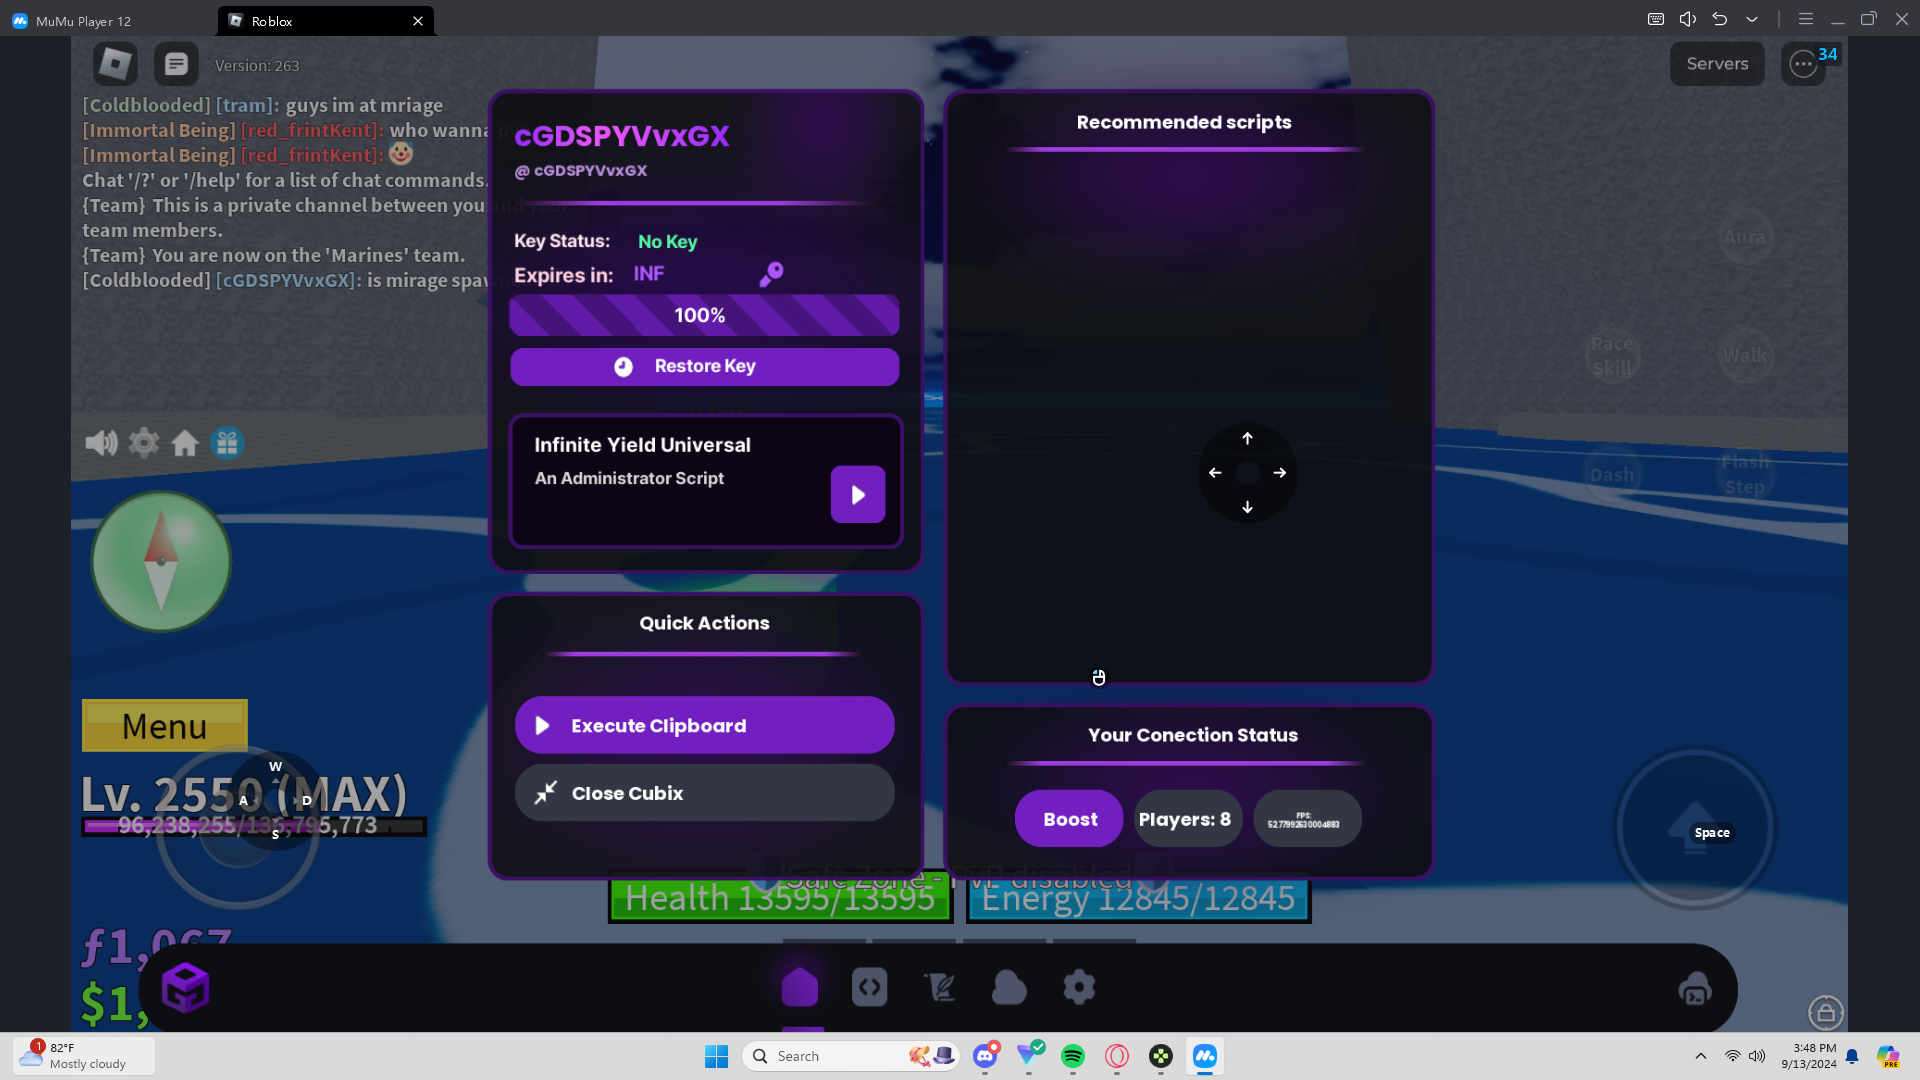This screenshot has width=1920, height=1080.
Task: Open the three-dots menu with badge 34
Action: click(x=1803, y=64)
